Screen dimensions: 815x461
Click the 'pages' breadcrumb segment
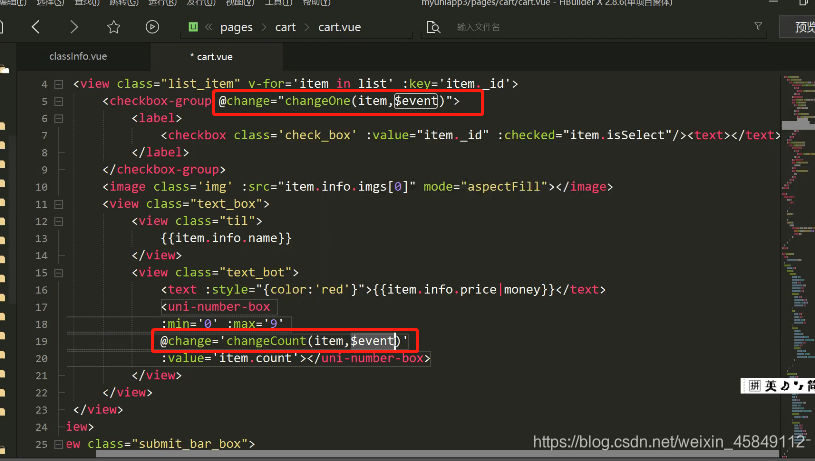click(236, 27)
